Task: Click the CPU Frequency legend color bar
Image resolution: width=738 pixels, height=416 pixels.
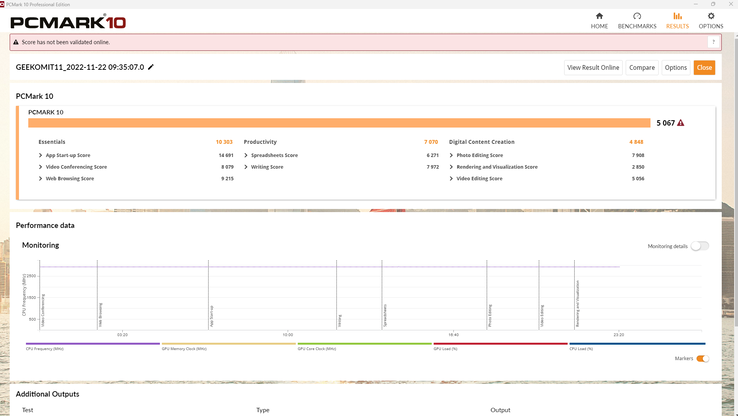Action: (x=90, y=343)
